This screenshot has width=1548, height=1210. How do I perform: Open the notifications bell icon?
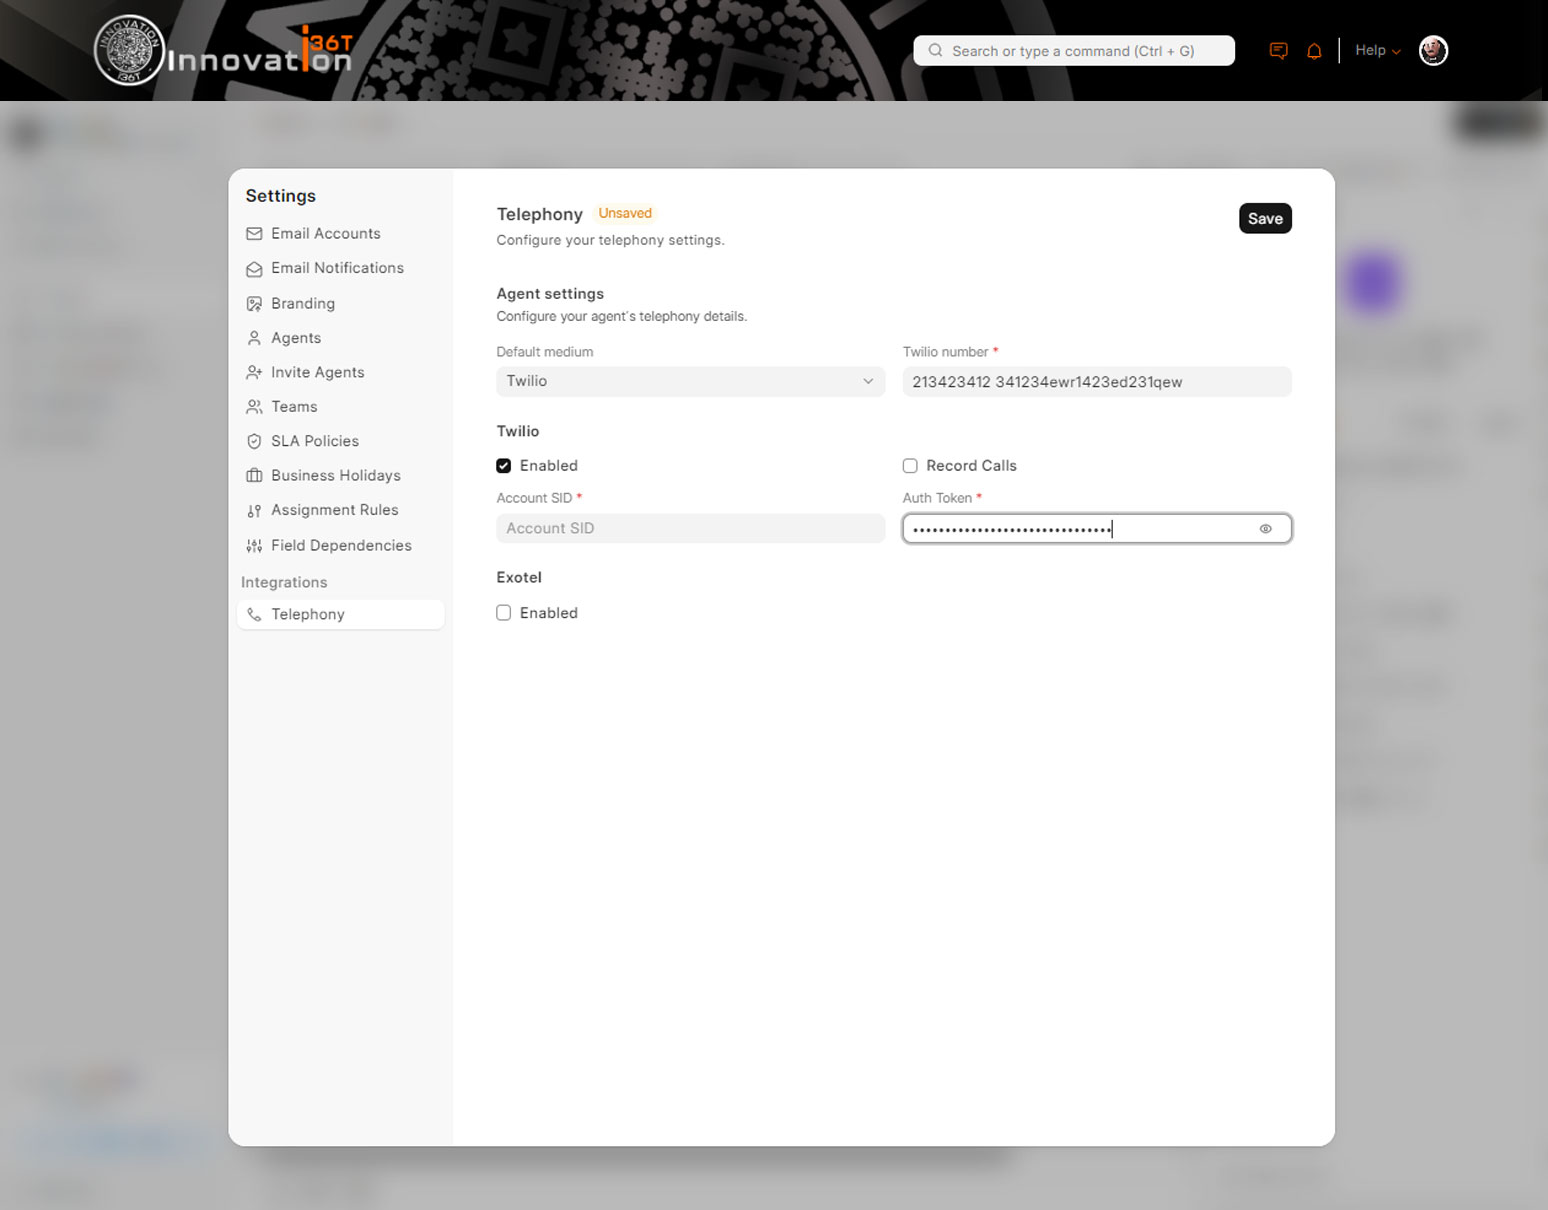tap(1314, 51)
